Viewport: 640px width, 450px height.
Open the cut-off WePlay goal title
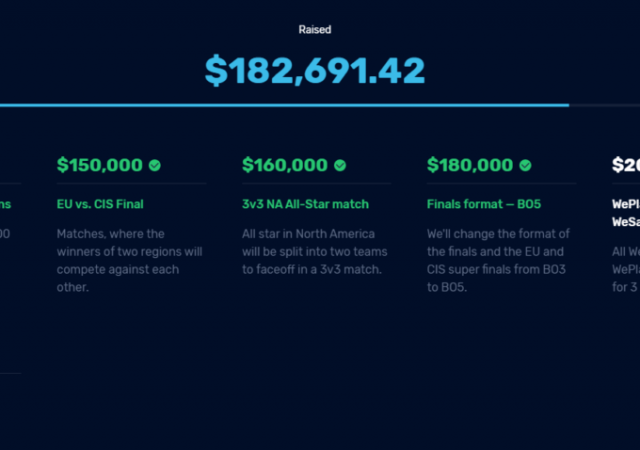point(626,213)
